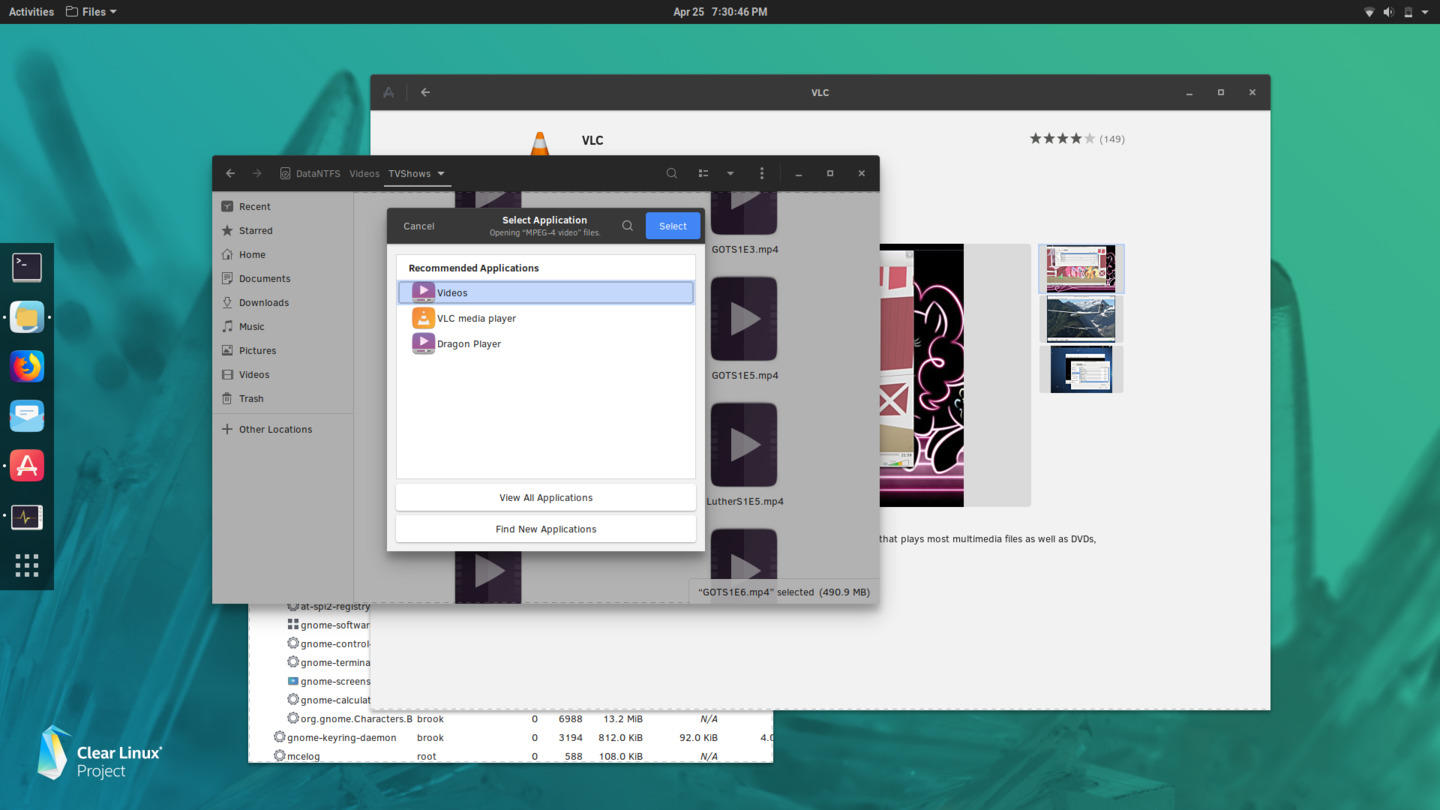This screenshot has height=810, width=1440.
Task: Select the first VLC screenshot thumbnail
Action: point(1081,269)
